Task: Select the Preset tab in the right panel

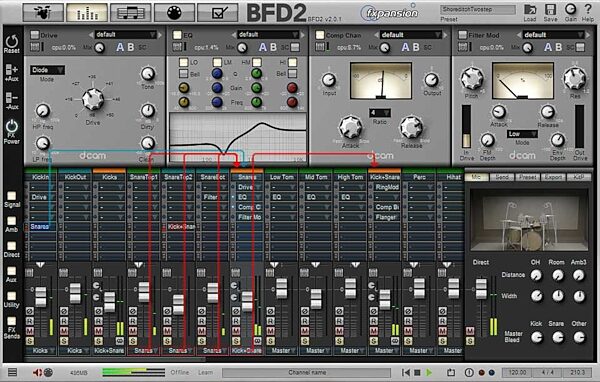Action: click(527, 177)
